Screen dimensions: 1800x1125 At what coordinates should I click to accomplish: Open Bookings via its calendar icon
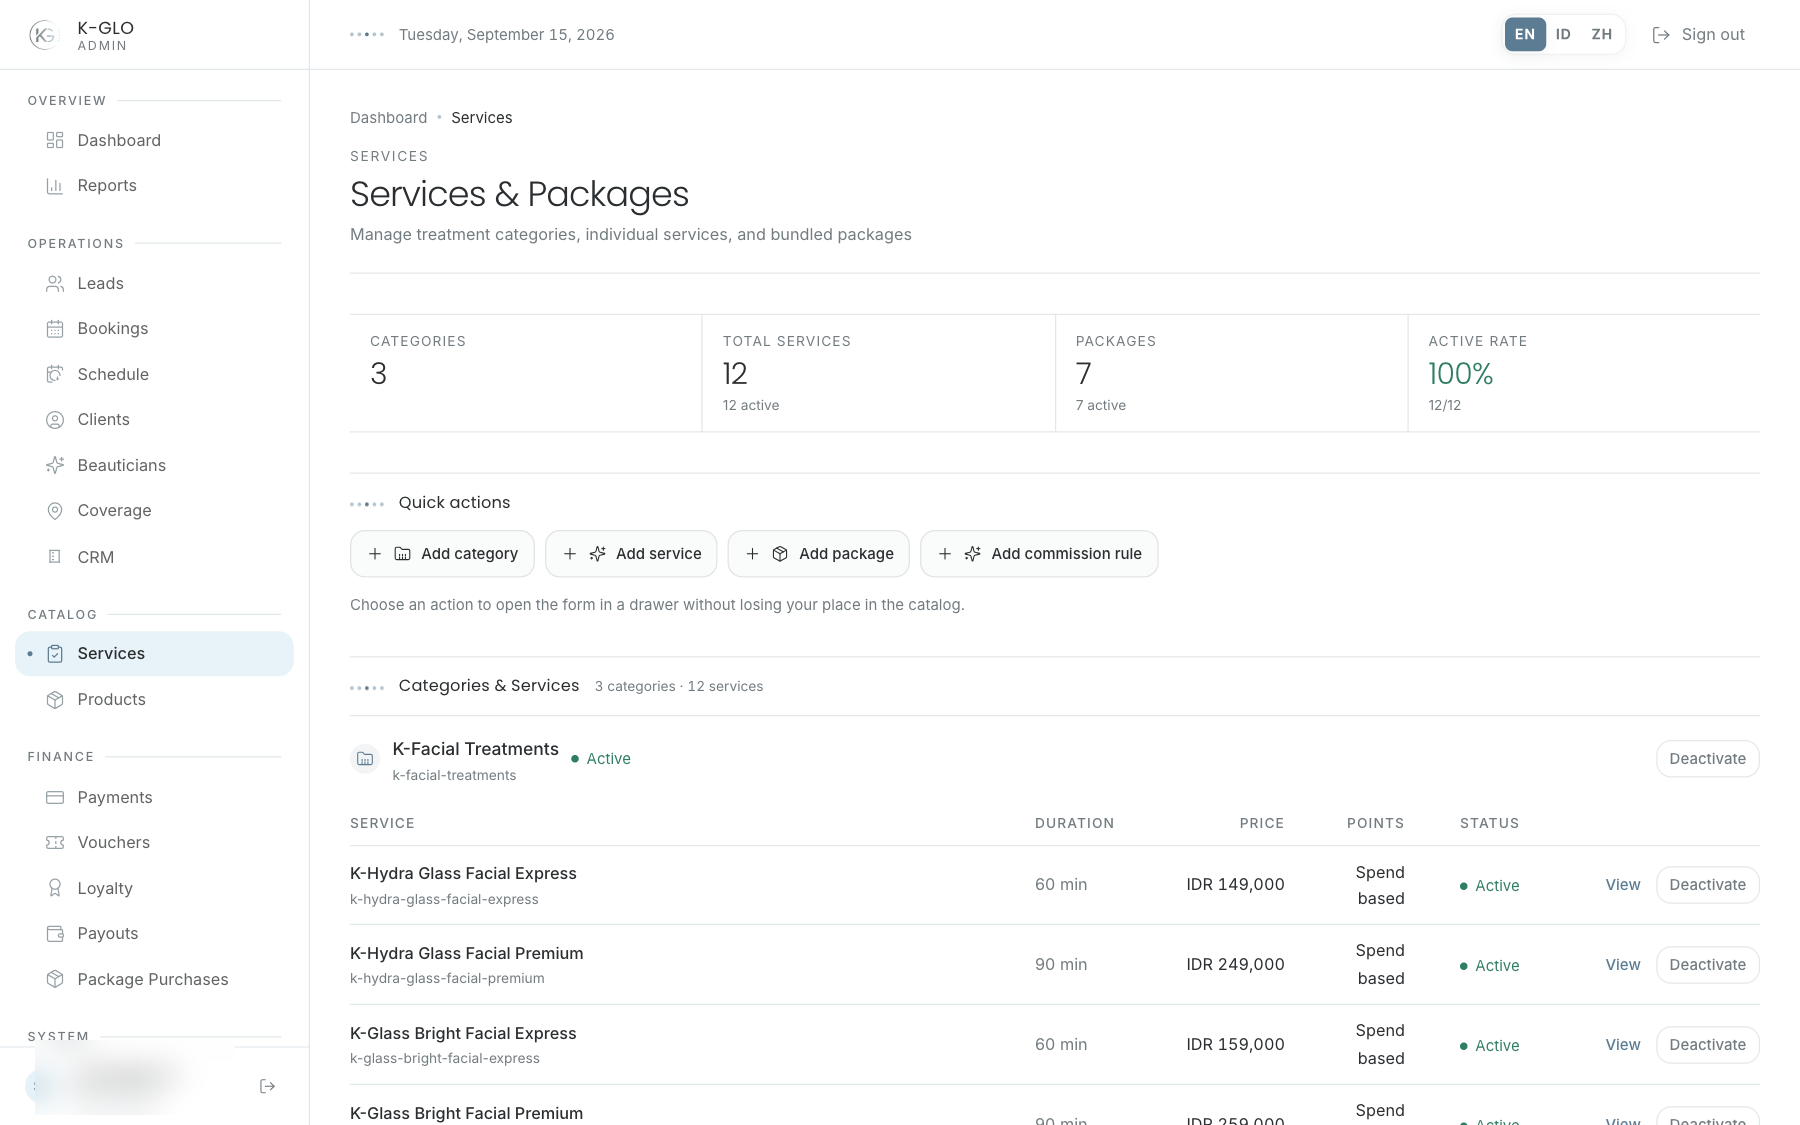point(55,329)
